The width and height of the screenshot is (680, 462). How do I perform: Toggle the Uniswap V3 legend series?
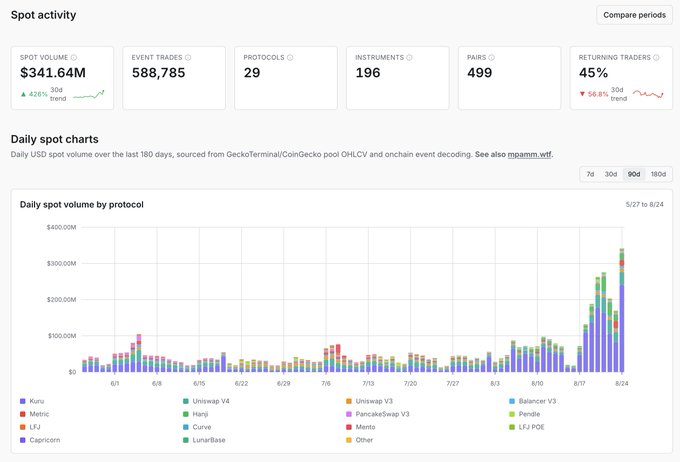click(369, 401)
